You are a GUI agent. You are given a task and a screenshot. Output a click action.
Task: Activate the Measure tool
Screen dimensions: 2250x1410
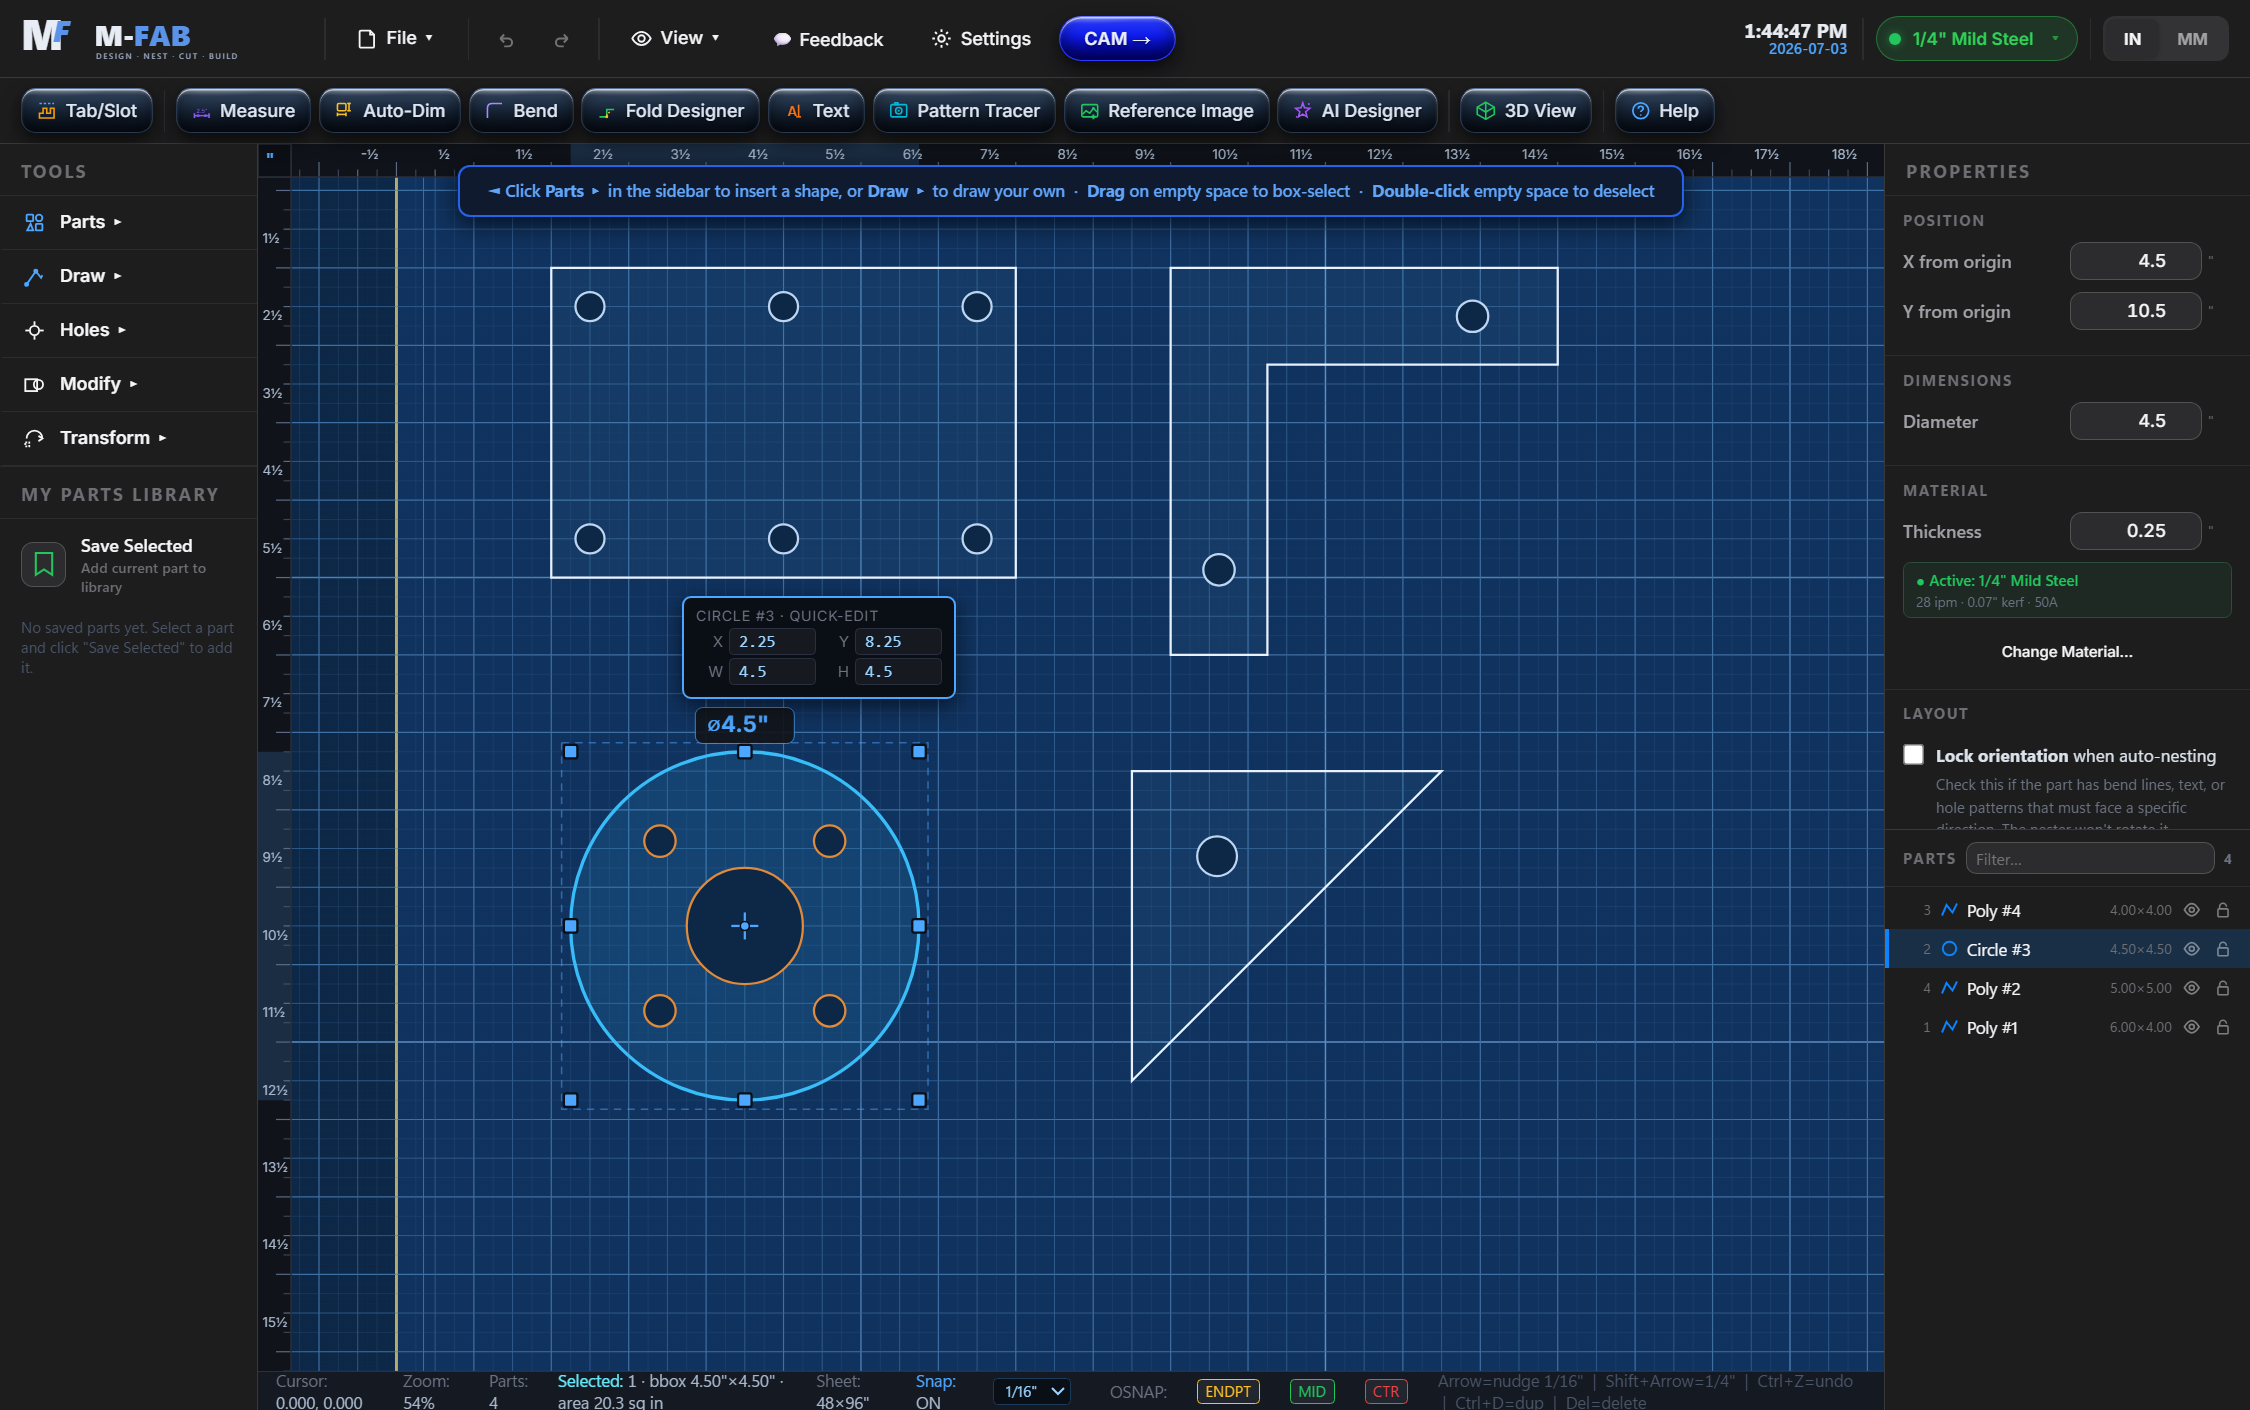coord(243,111)
